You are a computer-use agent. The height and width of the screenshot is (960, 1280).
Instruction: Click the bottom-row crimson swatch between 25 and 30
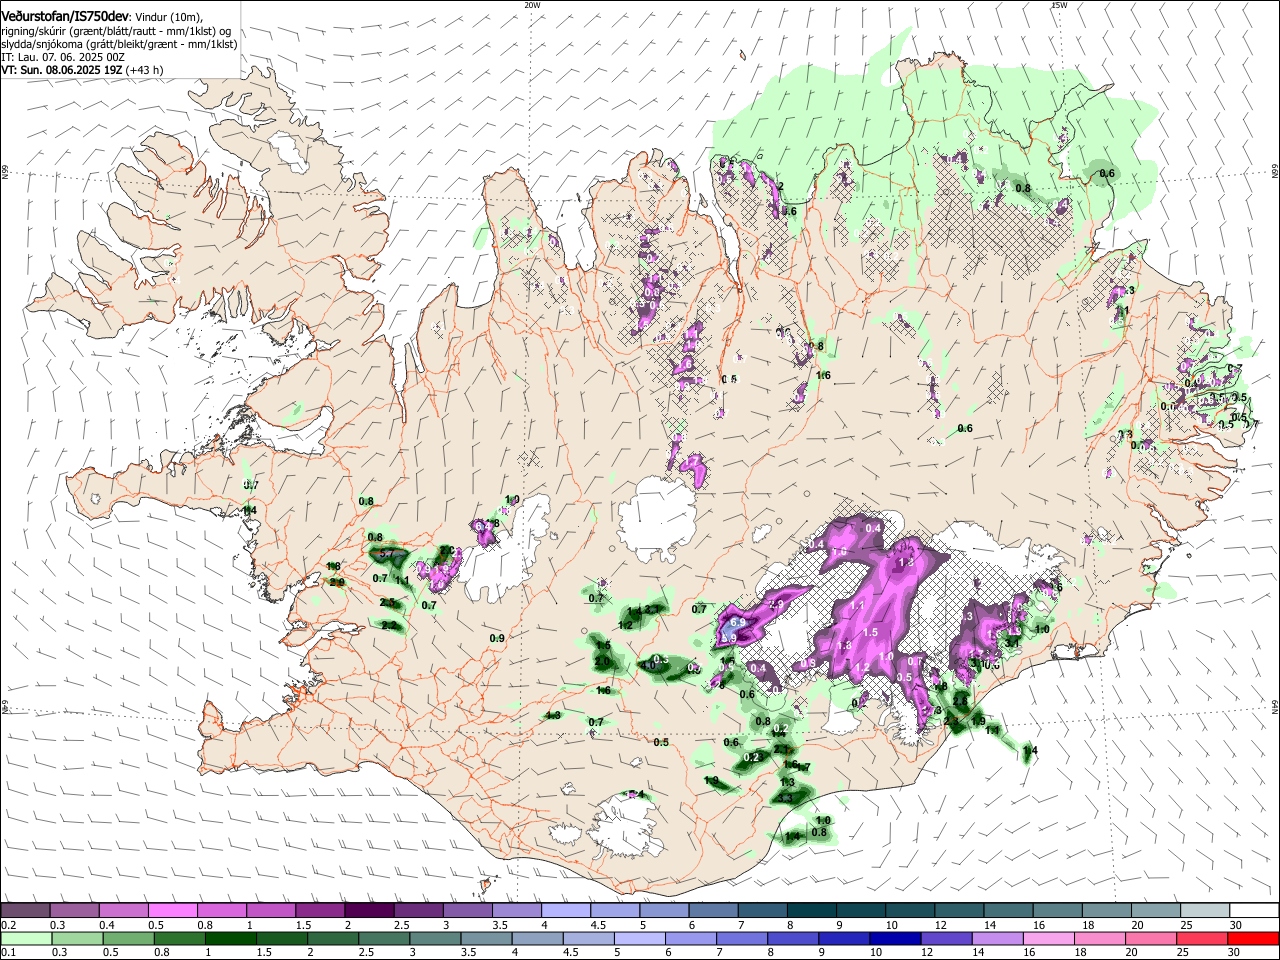1200,938
